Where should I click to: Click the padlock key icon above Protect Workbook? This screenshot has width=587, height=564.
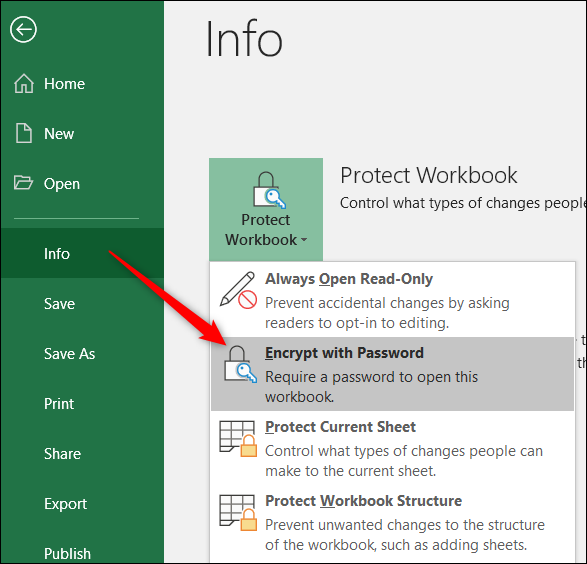269,190
